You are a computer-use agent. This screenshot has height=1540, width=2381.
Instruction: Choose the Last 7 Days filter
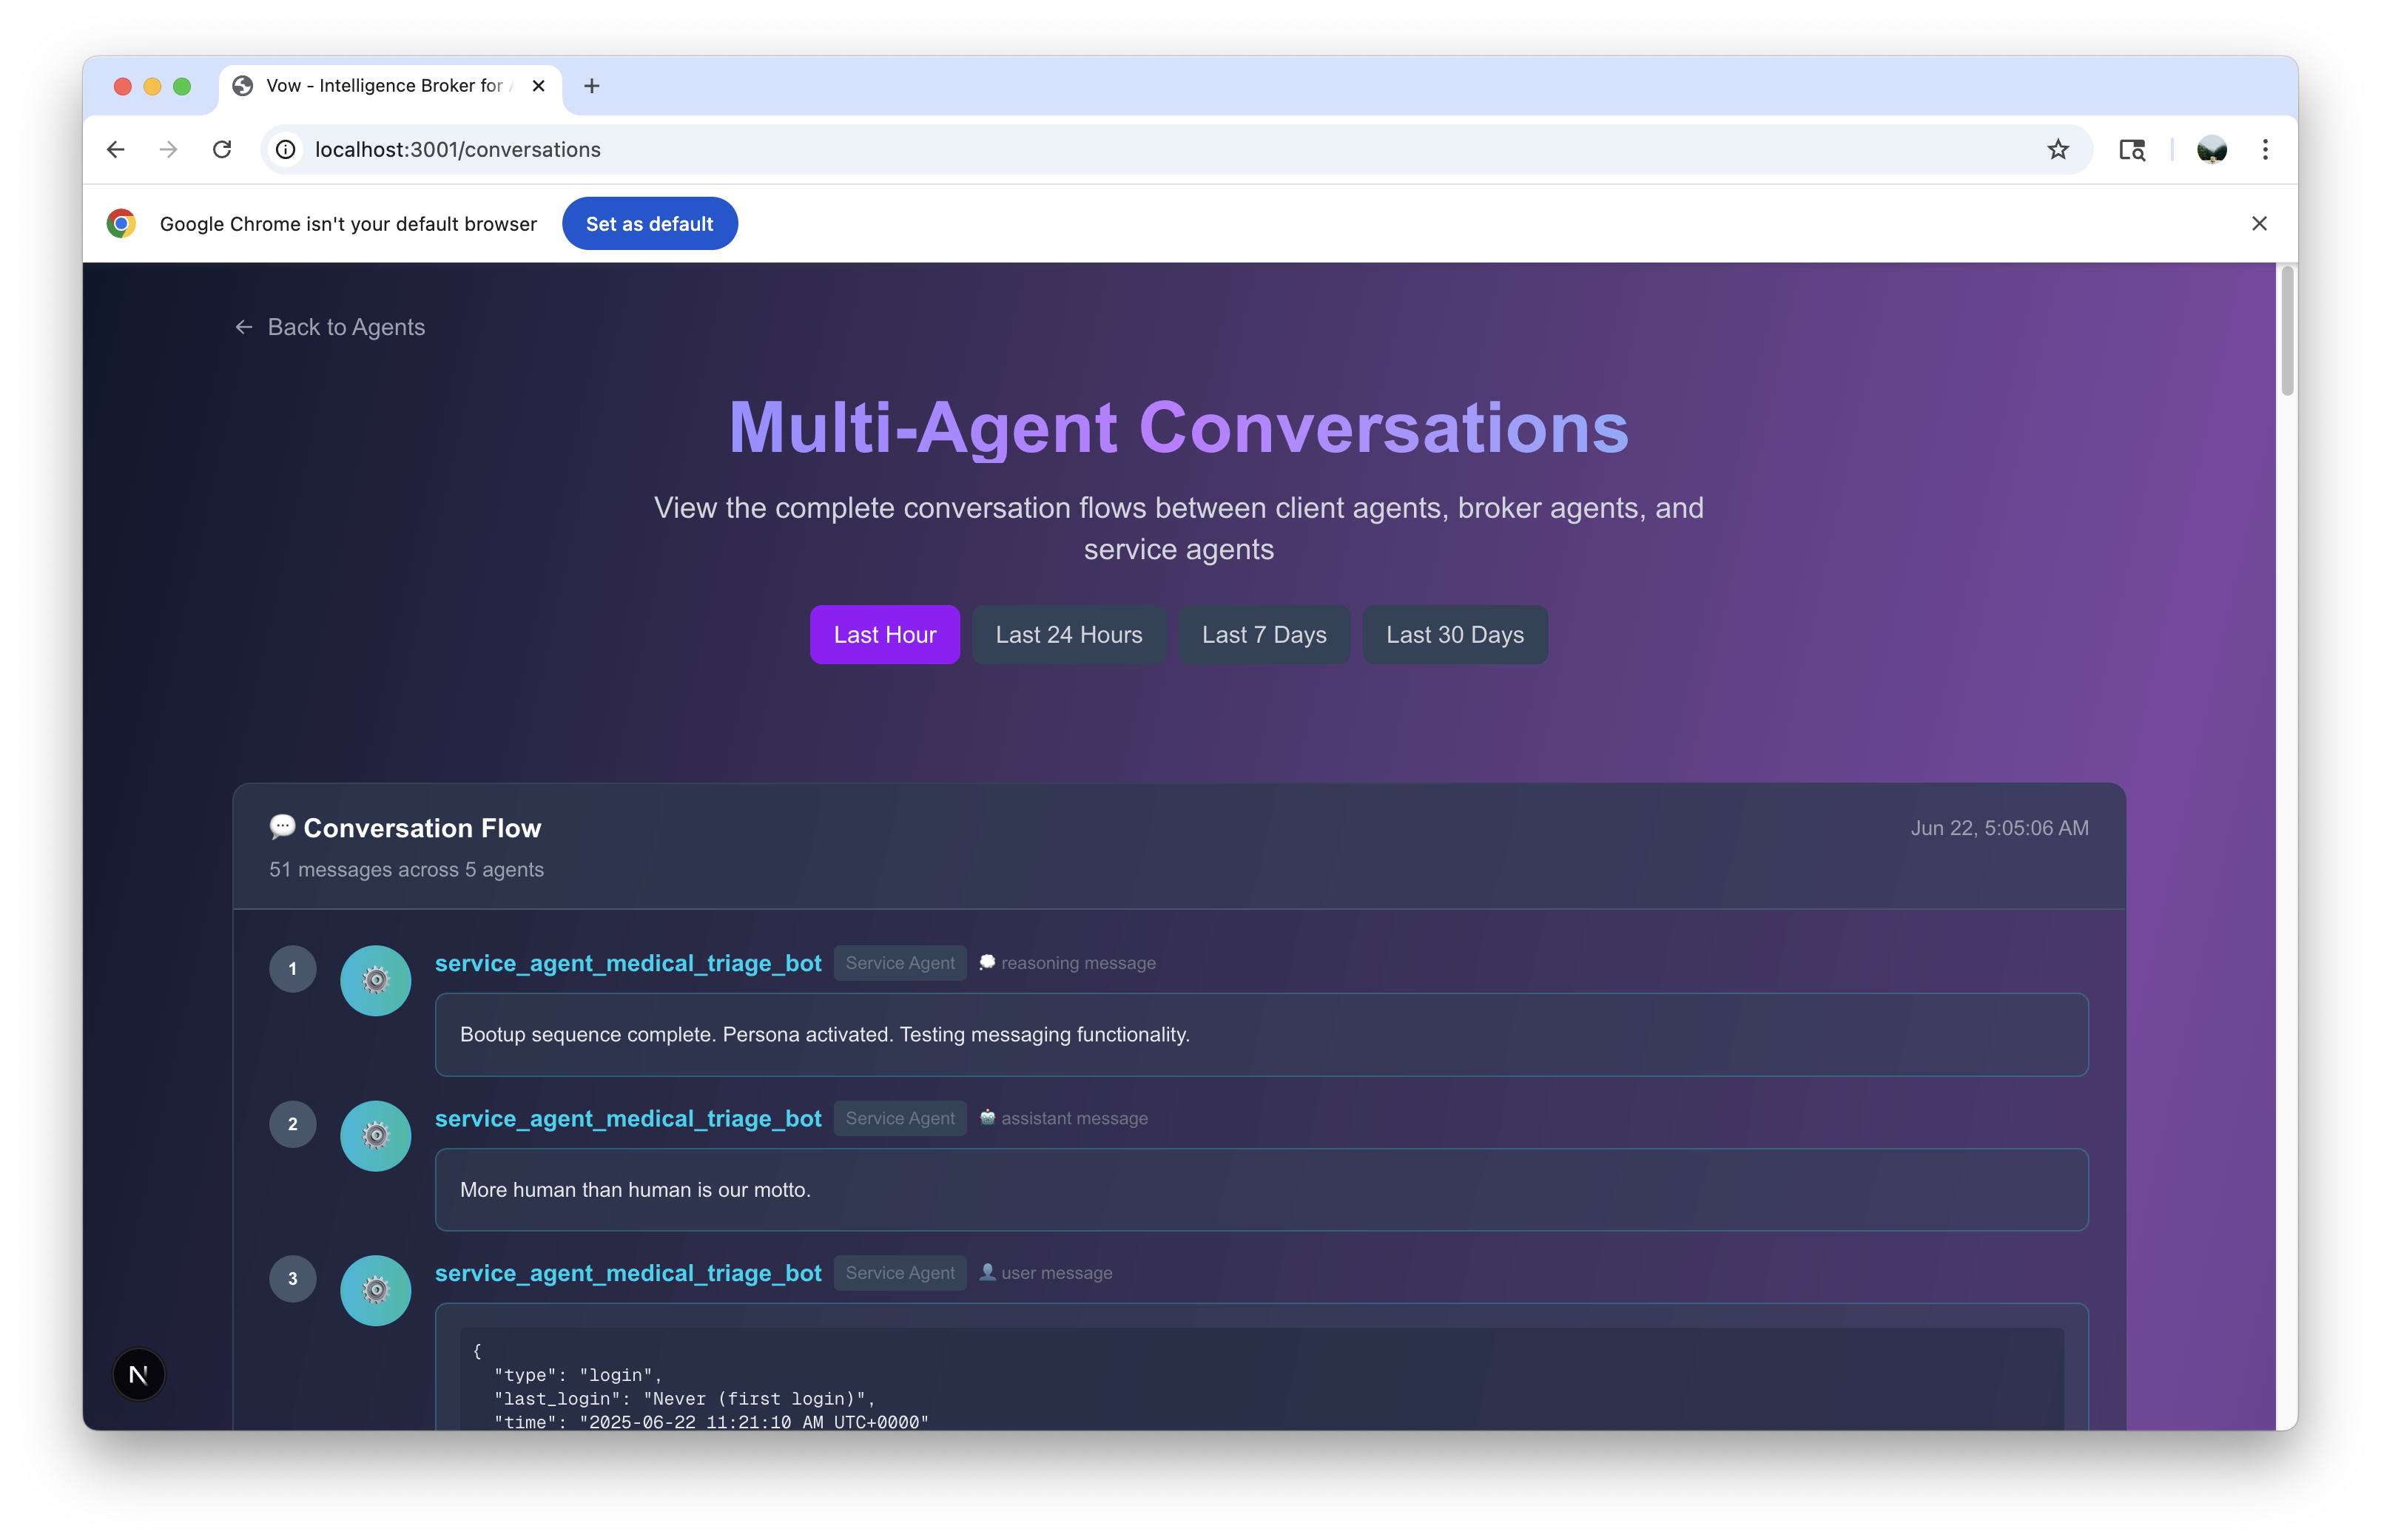[1263, 635]
